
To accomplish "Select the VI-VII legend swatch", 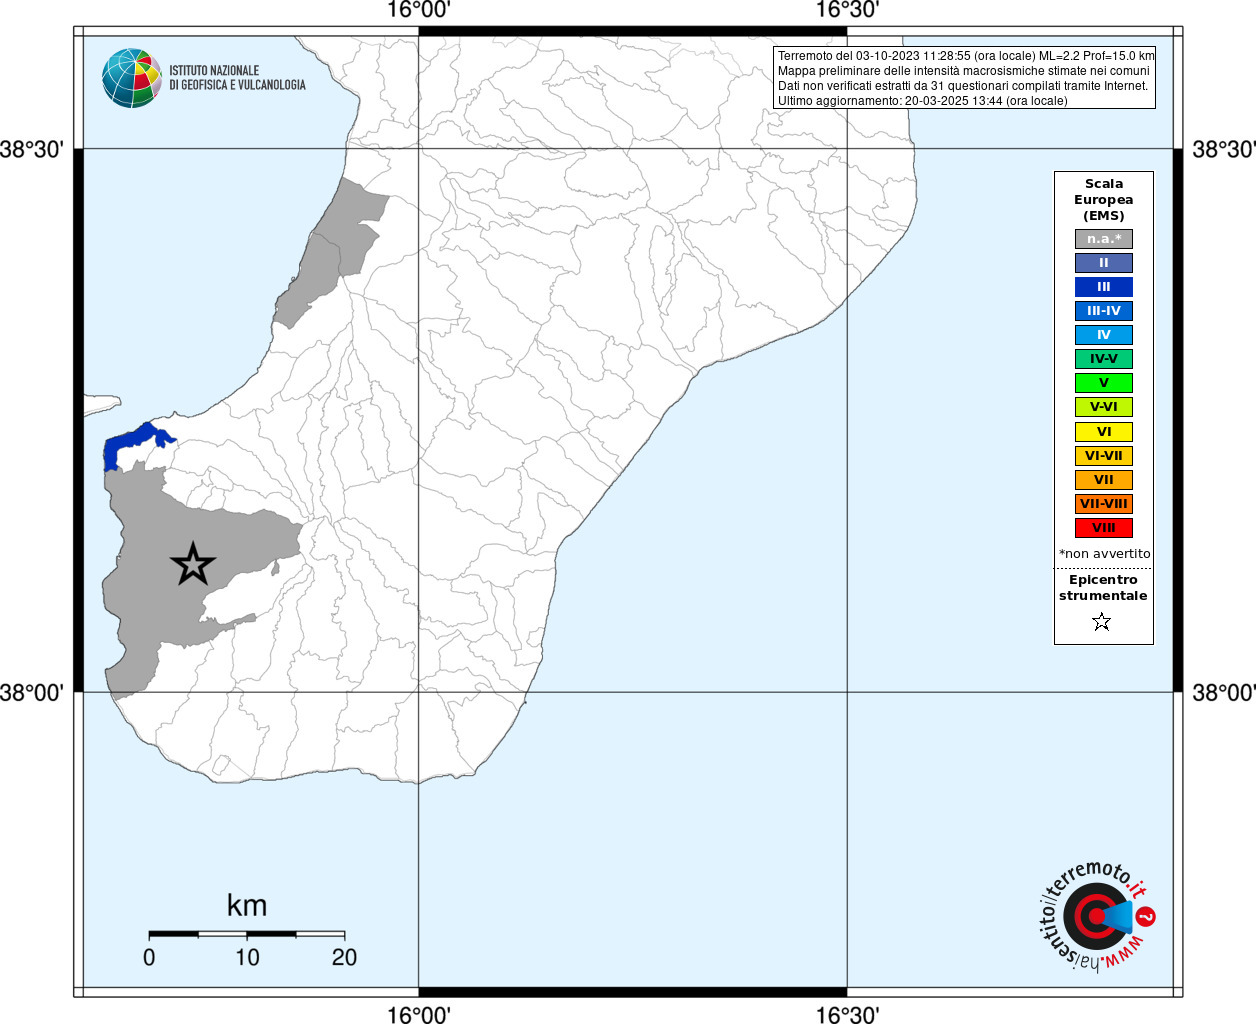I will [1104, 456].
